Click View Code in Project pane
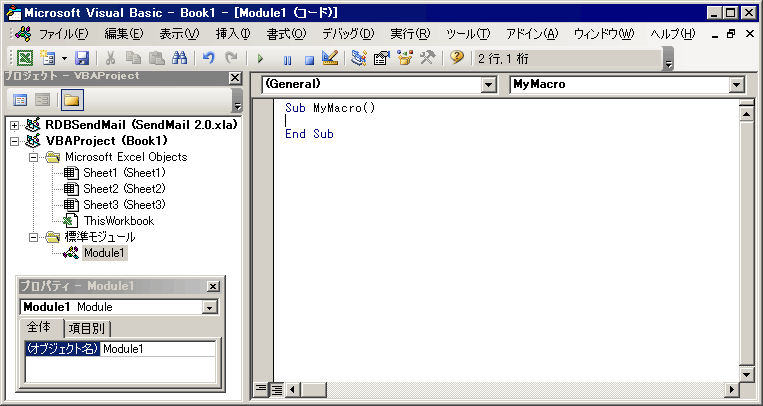This screenshot has height=406, width=763. click(20, 100)
